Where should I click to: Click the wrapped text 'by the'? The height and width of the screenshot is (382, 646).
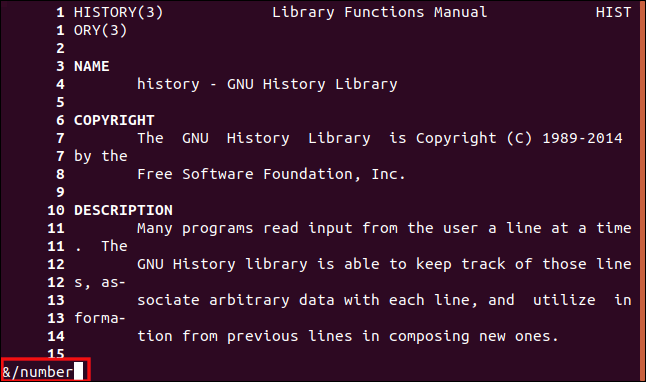click(x=101, y=157)
